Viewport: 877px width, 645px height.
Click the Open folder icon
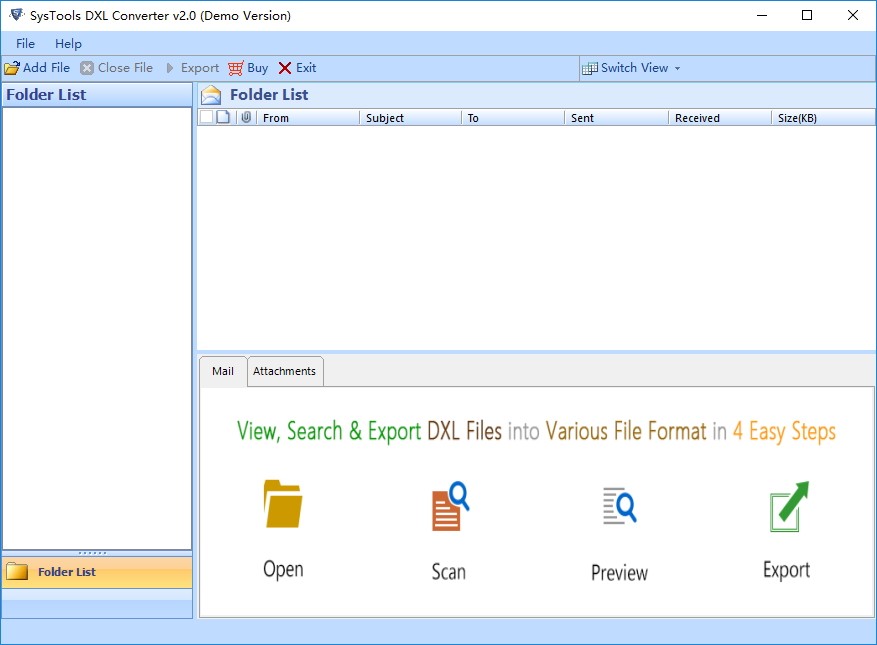283,503
